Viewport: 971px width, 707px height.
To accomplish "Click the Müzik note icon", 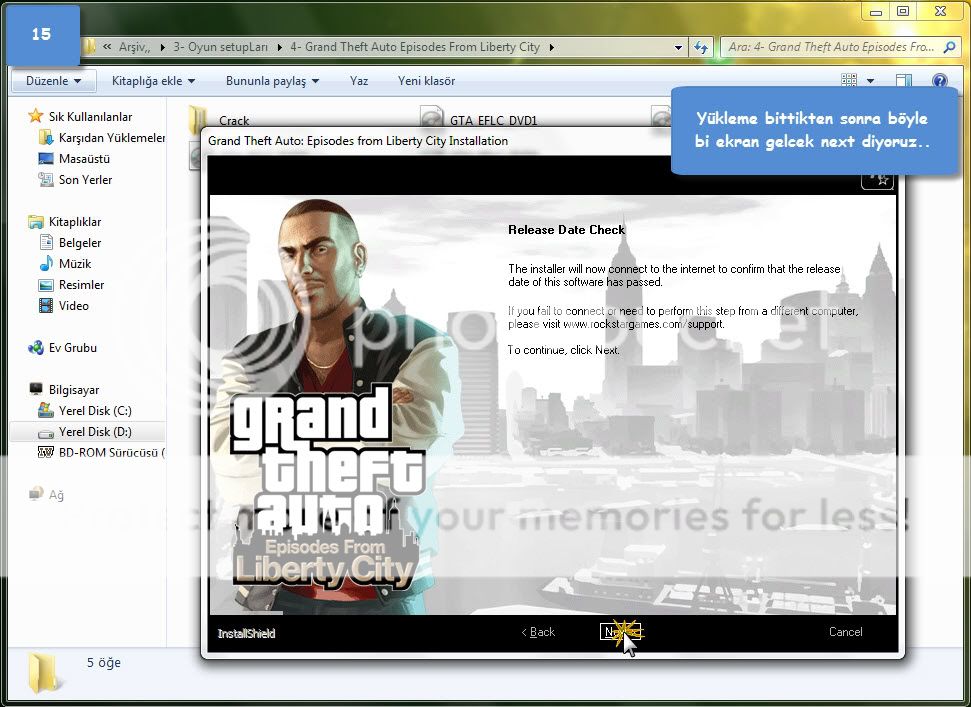I will point(46,264).
